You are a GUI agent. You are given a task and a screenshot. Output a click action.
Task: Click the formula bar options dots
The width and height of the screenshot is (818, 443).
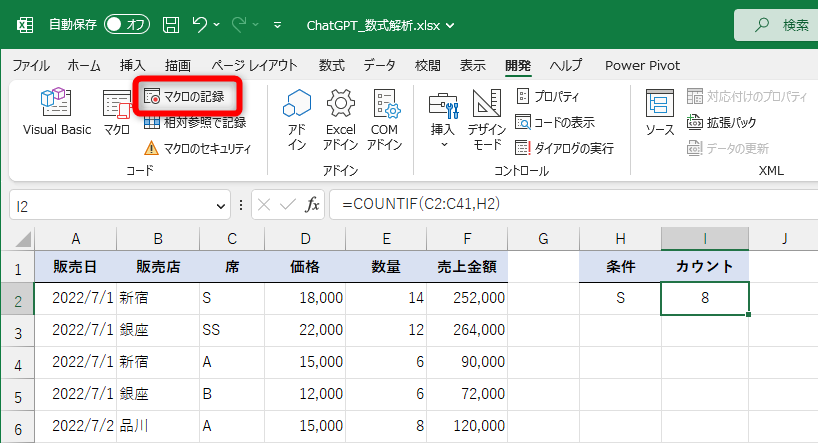coord(240,205)
